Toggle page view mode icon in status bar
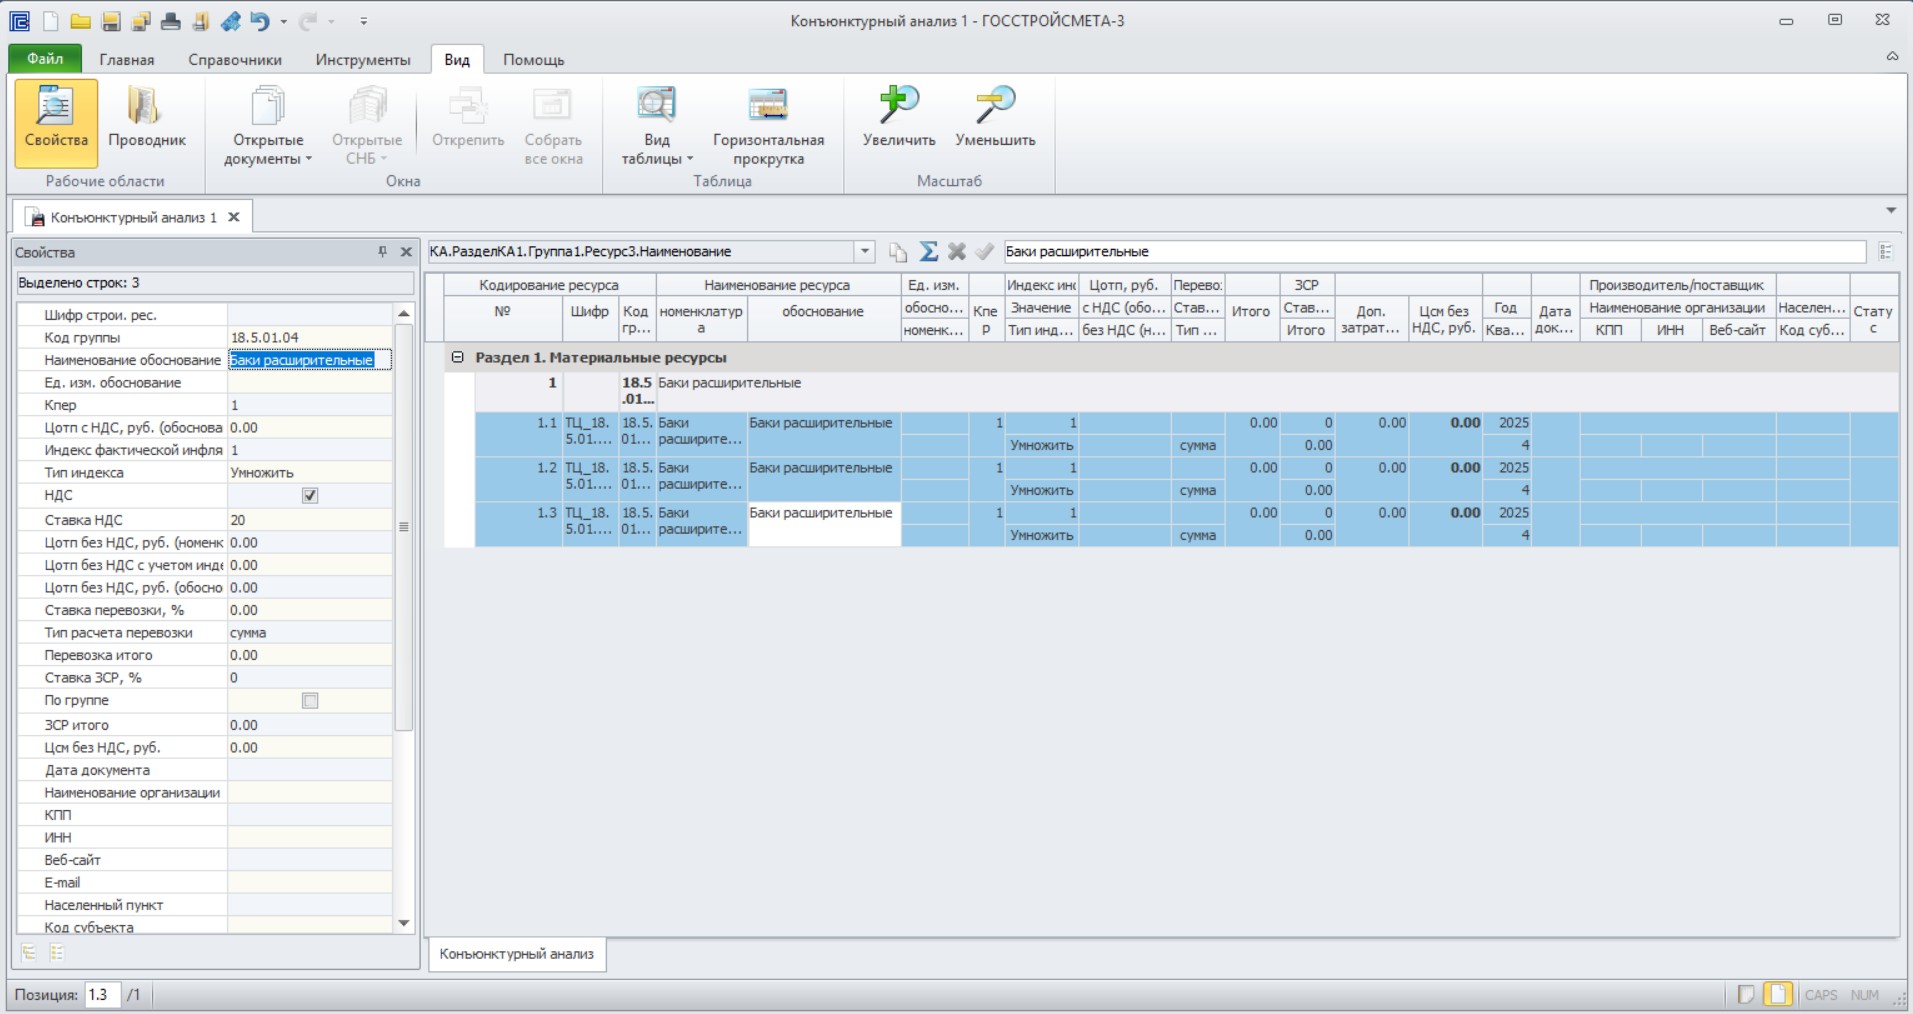 click(1778, 994)
